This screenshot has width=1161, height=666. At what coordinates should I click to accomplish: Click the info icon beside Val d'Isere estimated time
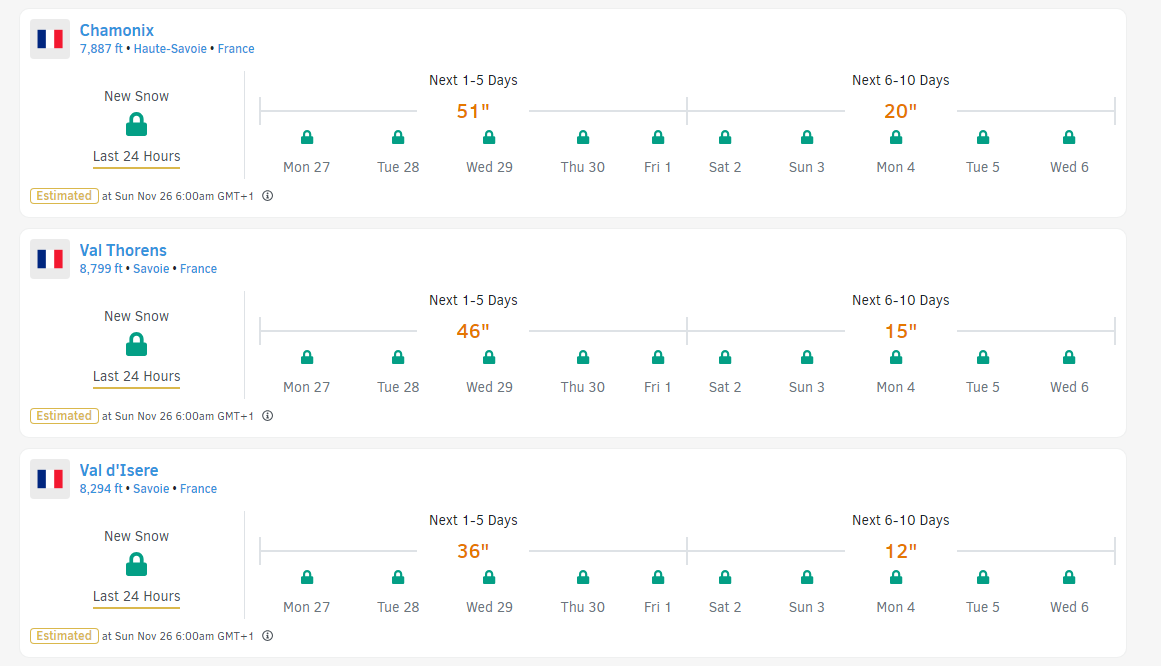[x=268, y=636]
